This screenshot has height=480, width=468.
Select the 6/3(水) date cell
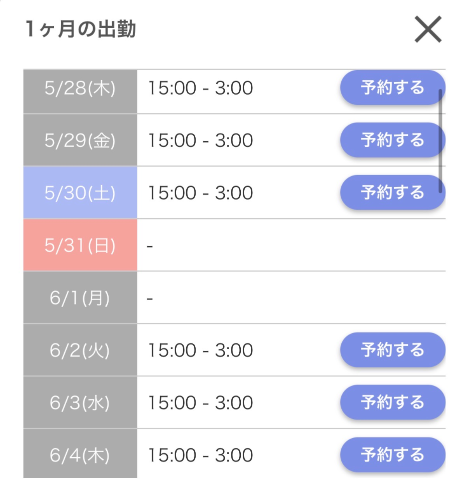click(80, 402)
